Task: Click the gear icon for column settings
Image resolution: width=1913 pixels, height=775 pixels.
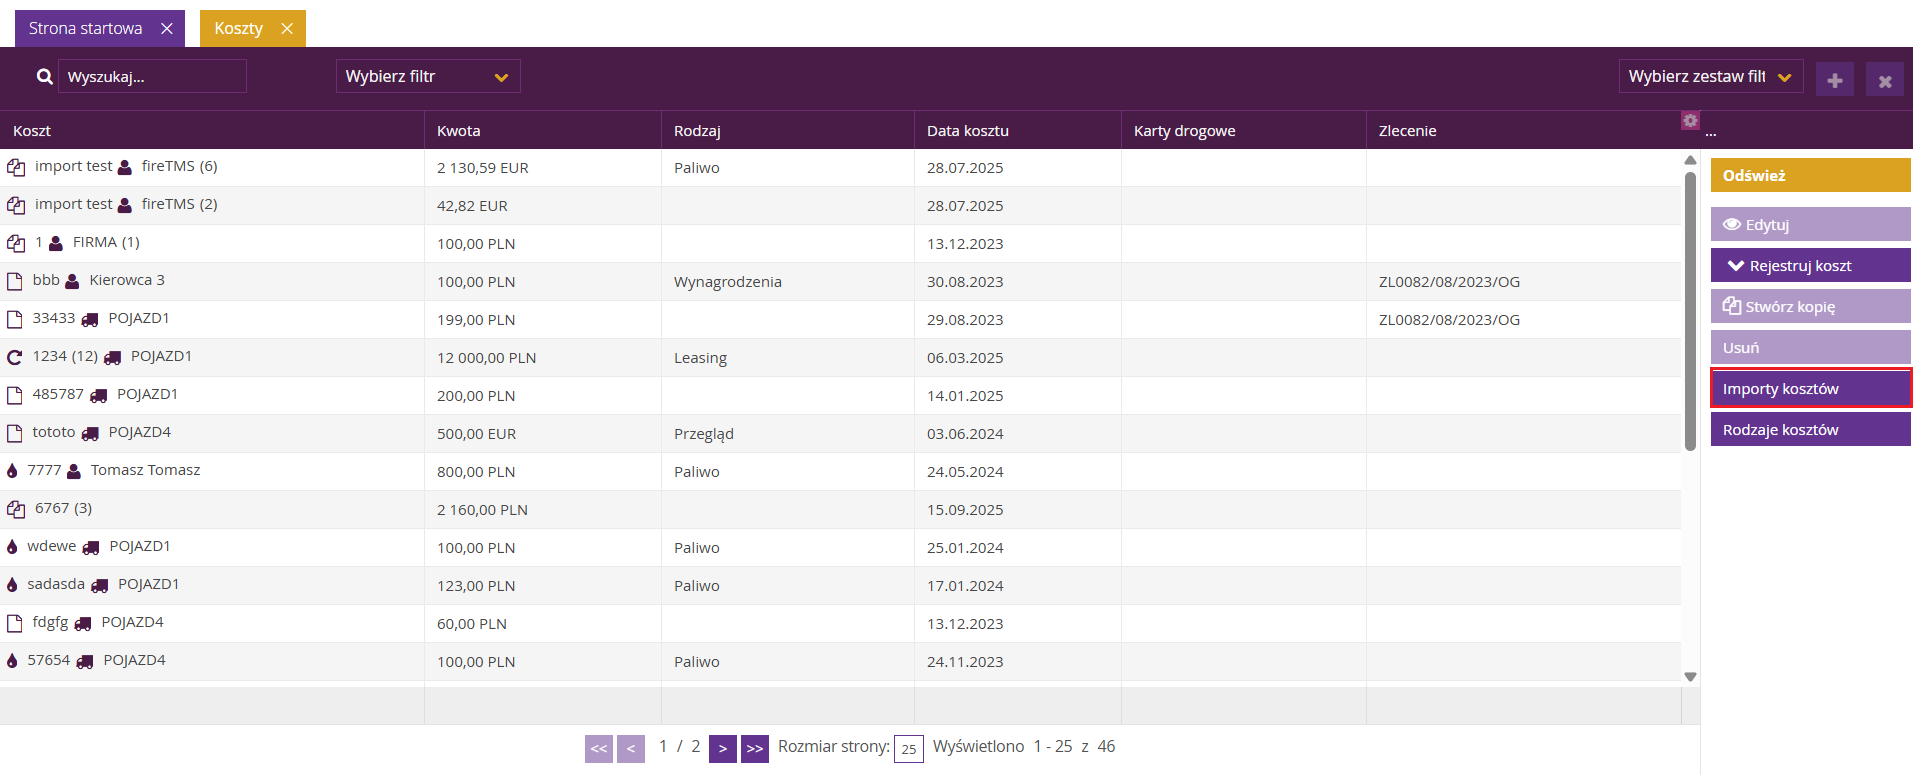Action: tap(1690, 120)
